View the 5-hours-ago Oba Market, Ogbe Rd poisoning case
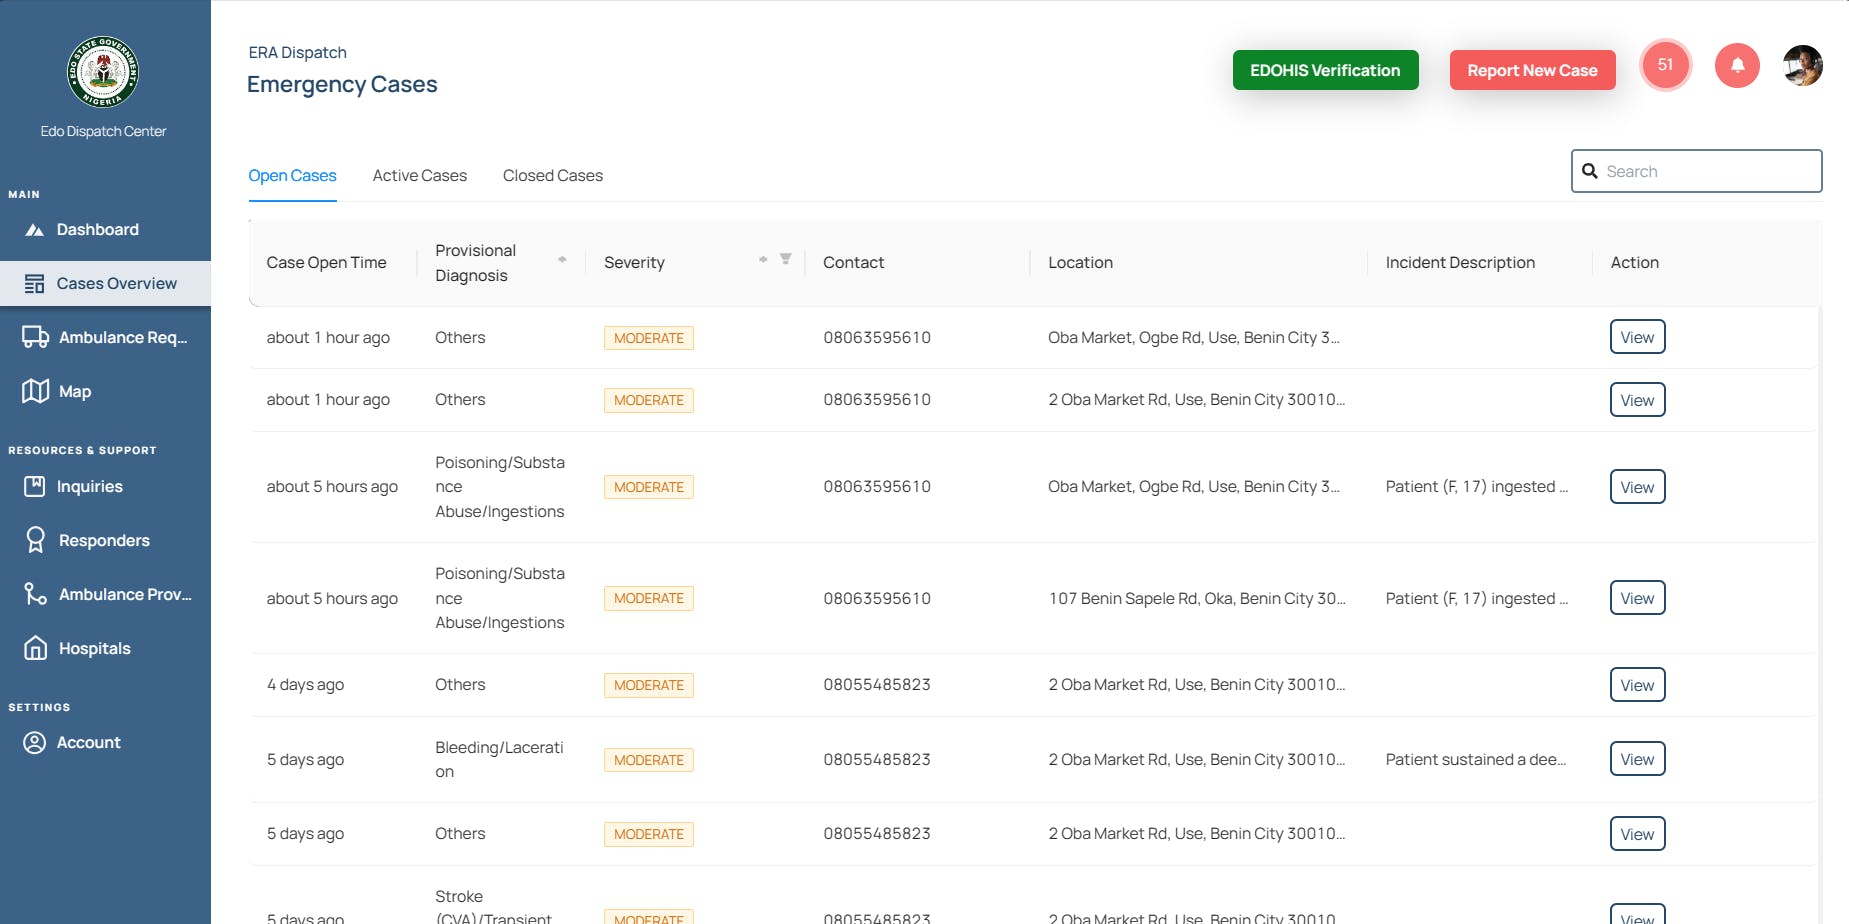1849x924 pixels. point(1637,487)
